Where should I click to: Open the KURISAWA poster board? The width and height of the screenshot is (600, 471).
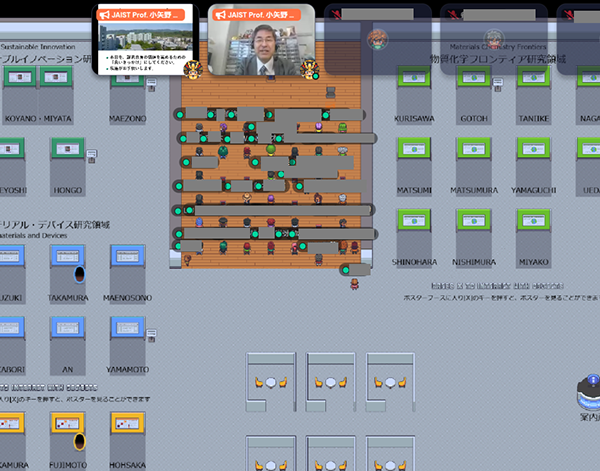pos(414,76)
